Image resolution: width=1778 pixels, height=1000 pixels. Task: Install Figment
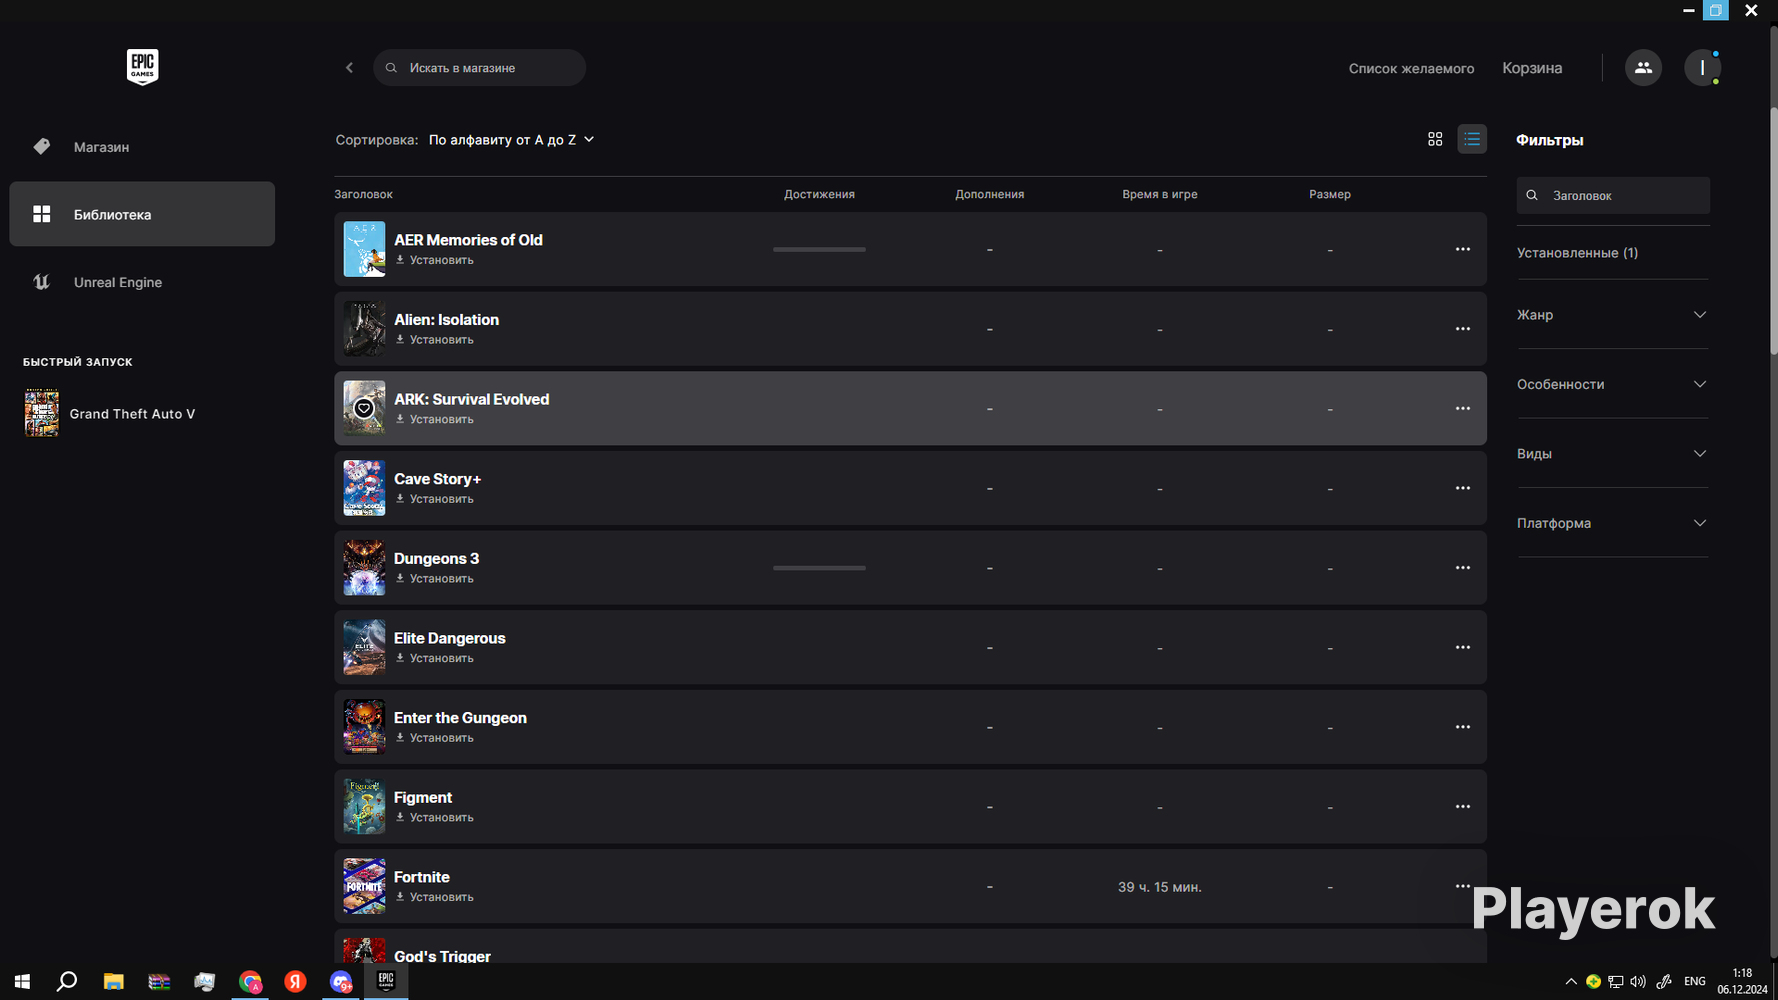point(435,817)
